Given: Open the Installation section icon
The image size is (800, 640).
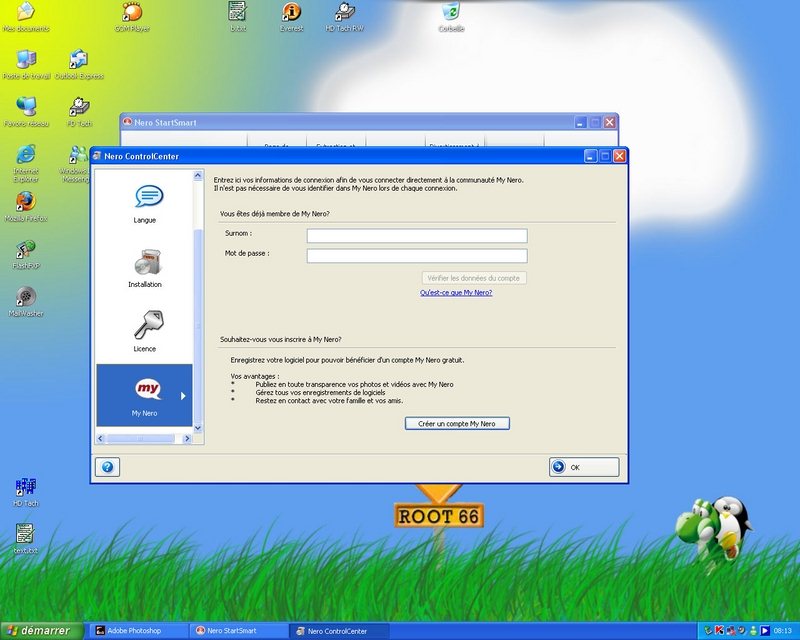Looking at the screenshot, I should 147,262.
